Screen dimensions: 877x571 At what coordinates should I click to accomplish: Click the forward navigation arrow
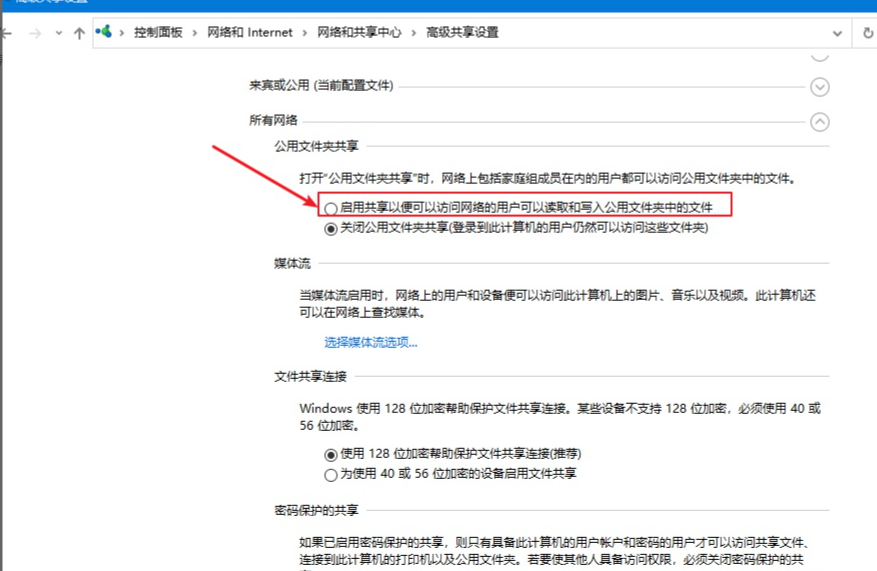click(35, 33)
